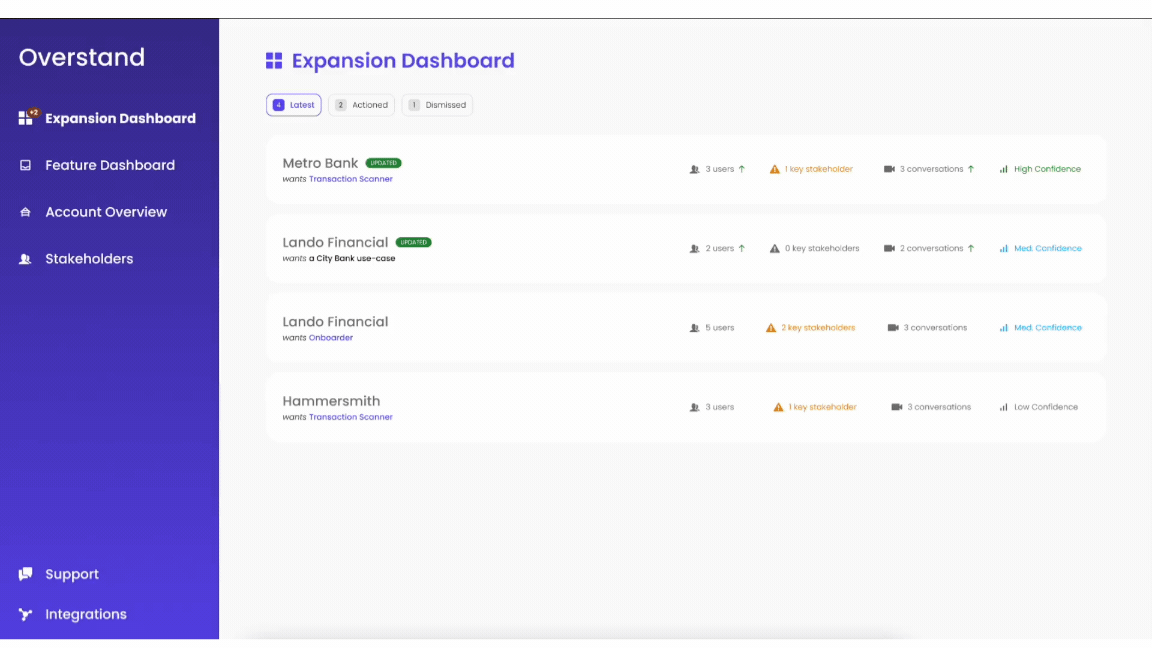This screenshot has width=1152, height=648.
Task: Click the Account Overview building icon
Action: pos(26,212)
